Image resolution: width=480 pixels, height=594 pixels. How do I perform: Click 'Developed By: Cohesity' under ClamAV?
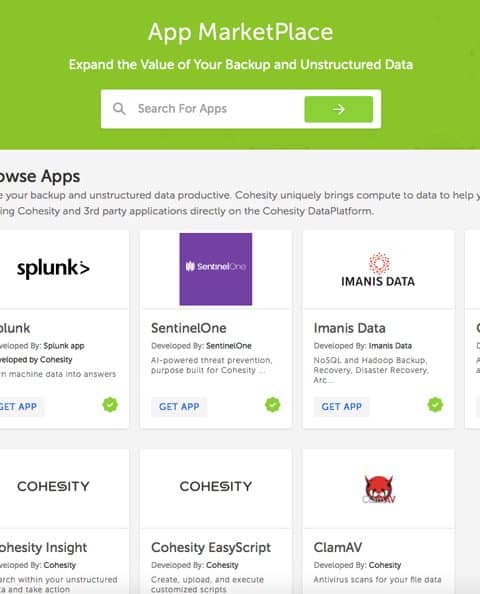[x=357, y=565]
